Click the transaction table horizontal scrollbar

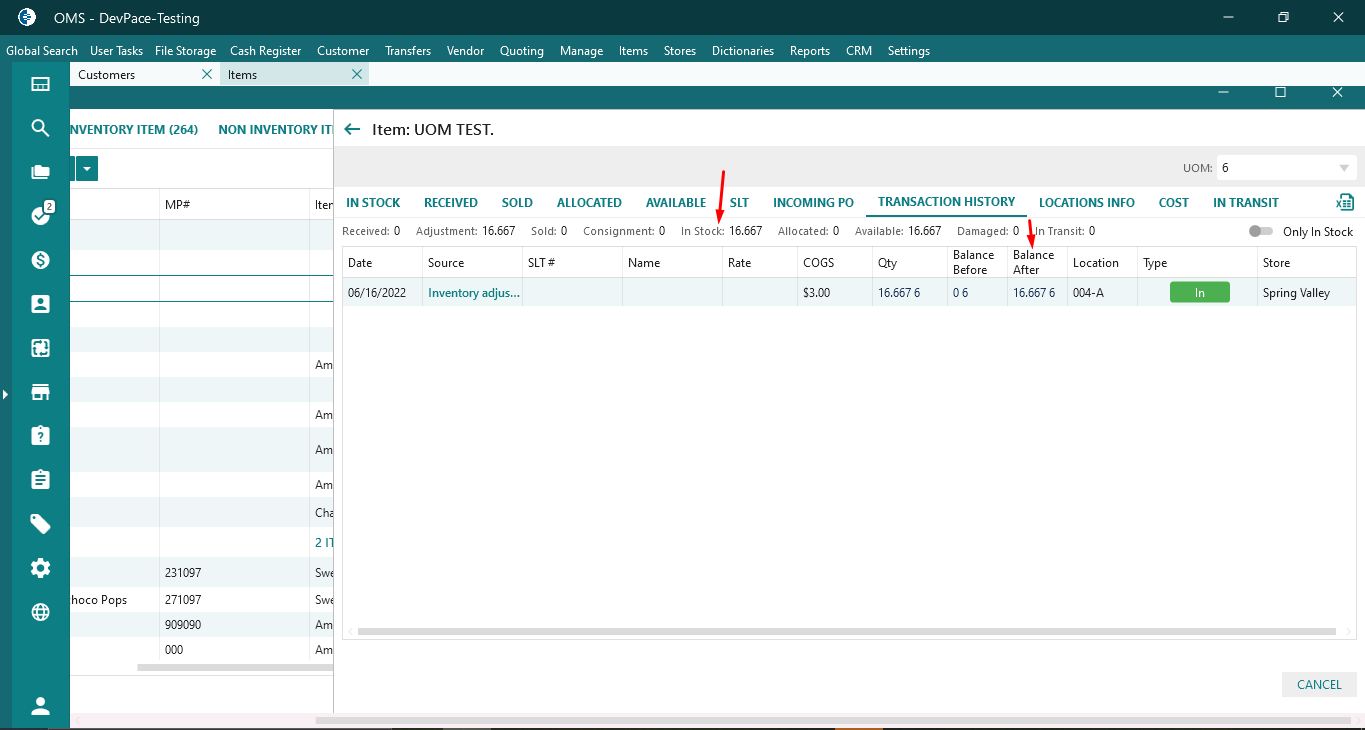click(845, 632)
